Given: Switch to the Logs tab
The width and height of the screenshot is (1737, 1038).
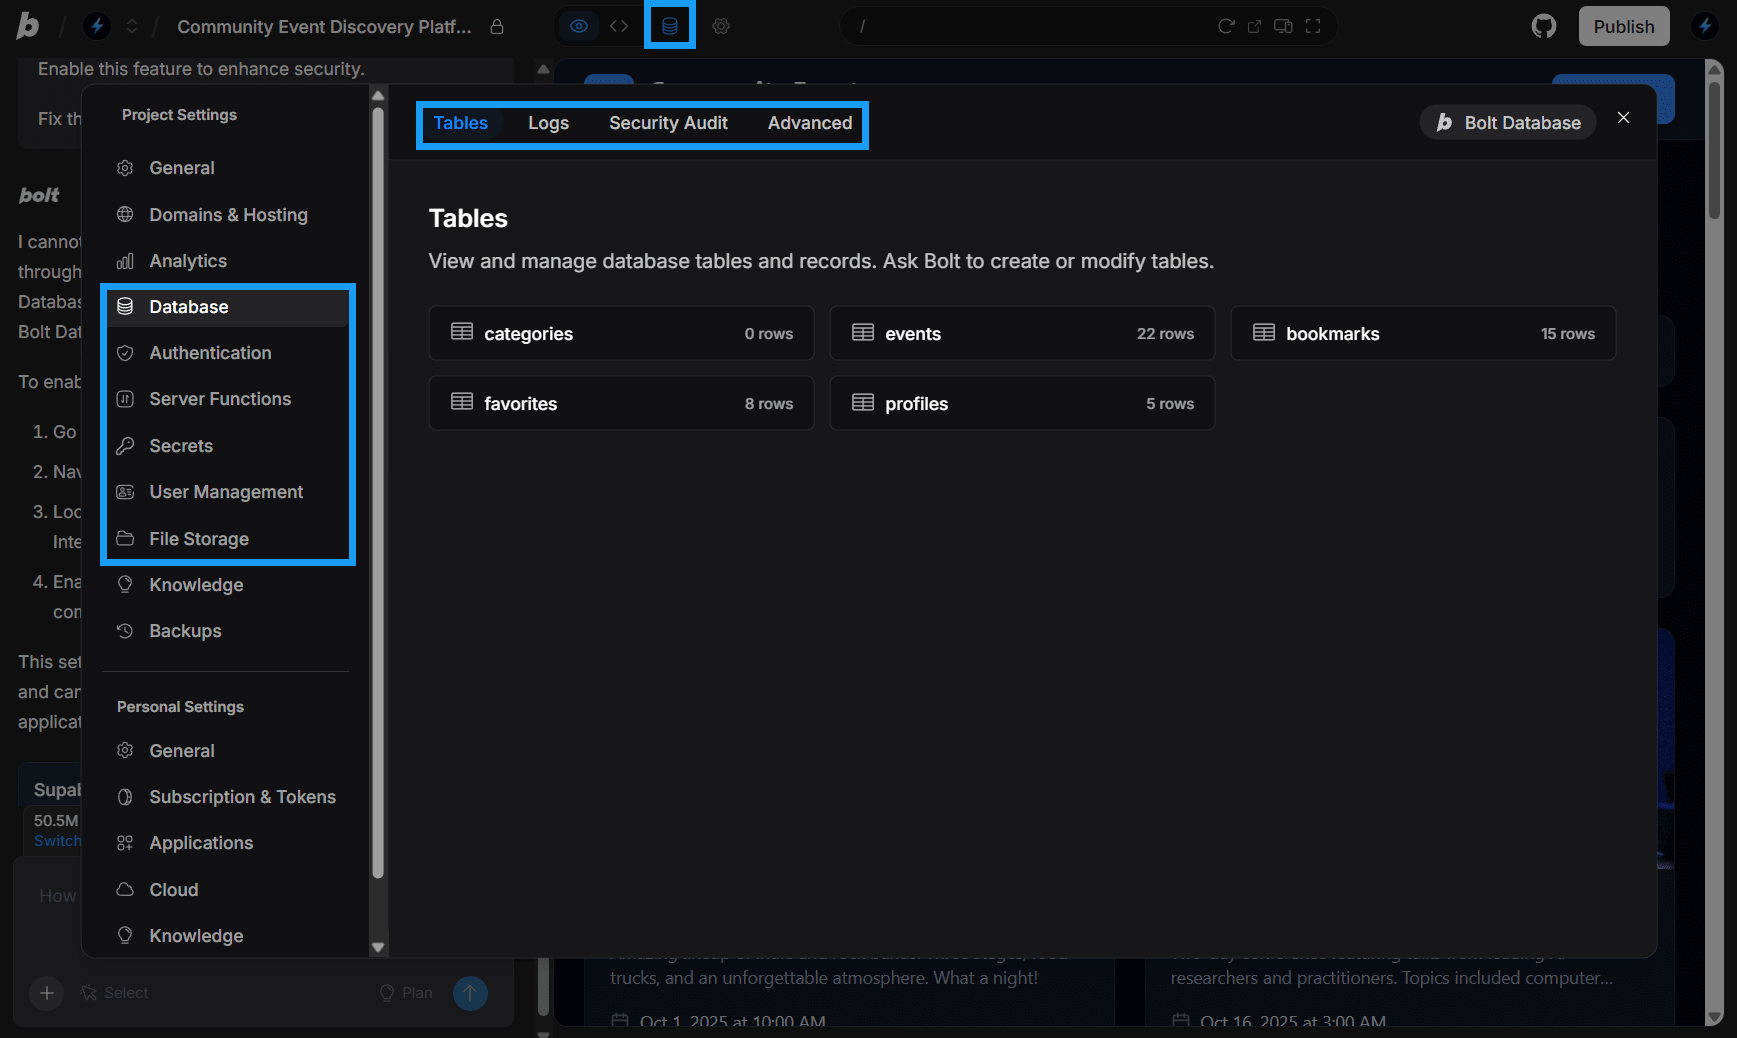Looking at the screenshot, I should [548, 123].
